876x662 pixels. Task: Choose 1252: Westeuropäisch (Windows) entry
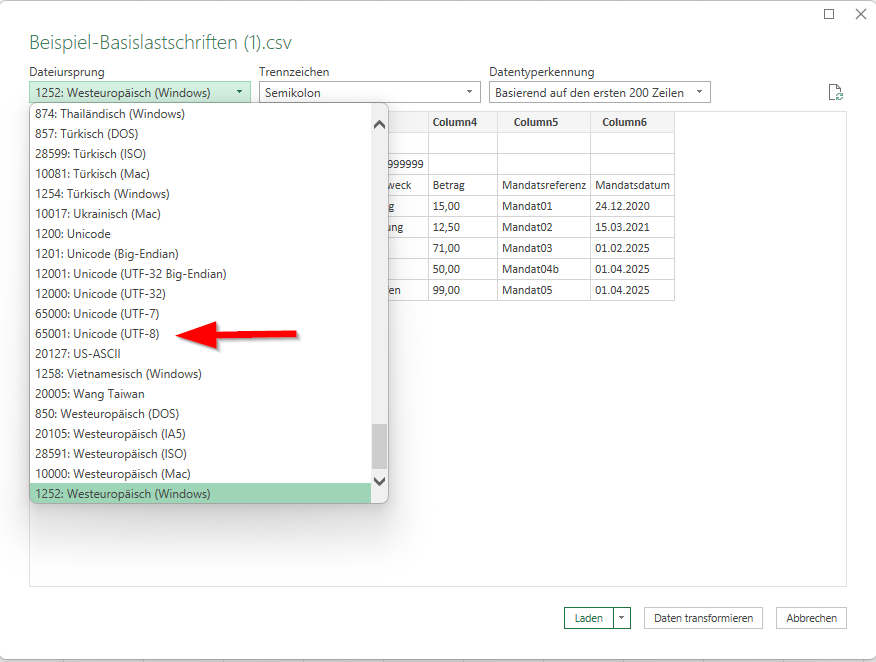pyautogui.click(x=122, y=493)
